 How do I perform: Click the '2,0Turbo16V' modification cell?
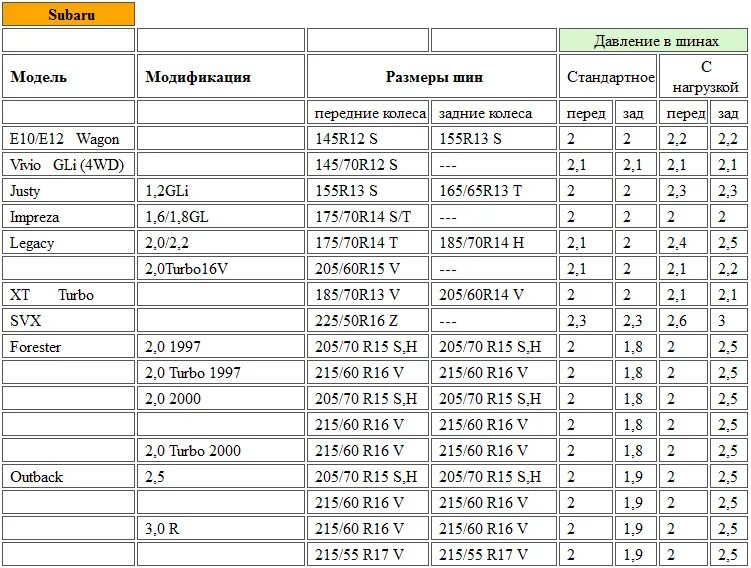click(221, 269)
